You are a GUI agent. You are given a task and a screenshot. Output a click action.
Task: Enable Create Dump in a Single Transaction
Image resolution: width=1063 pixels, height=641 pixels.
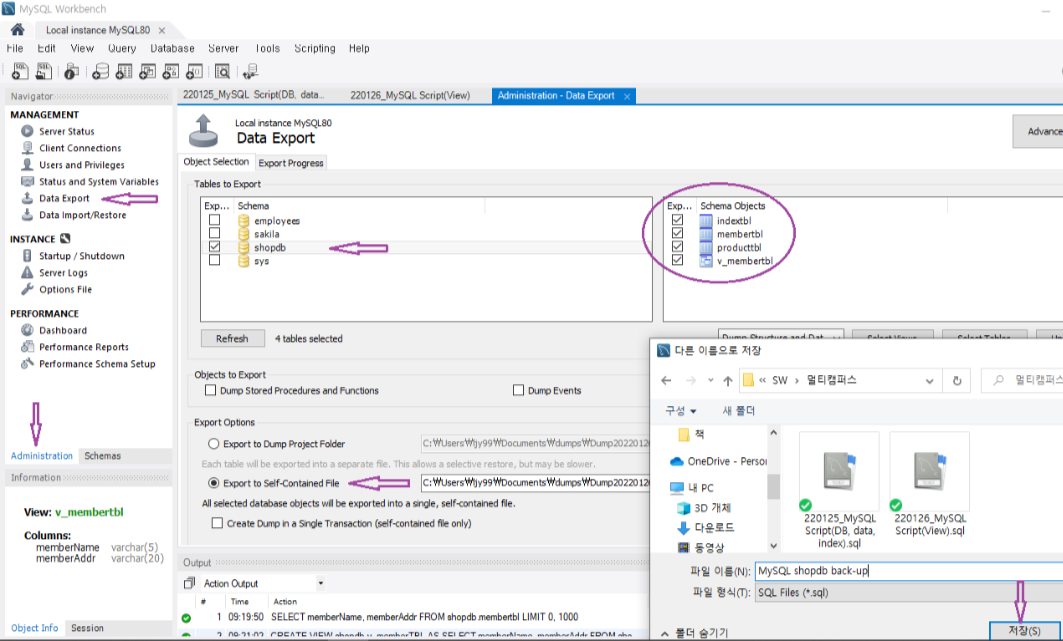(217, 523)
